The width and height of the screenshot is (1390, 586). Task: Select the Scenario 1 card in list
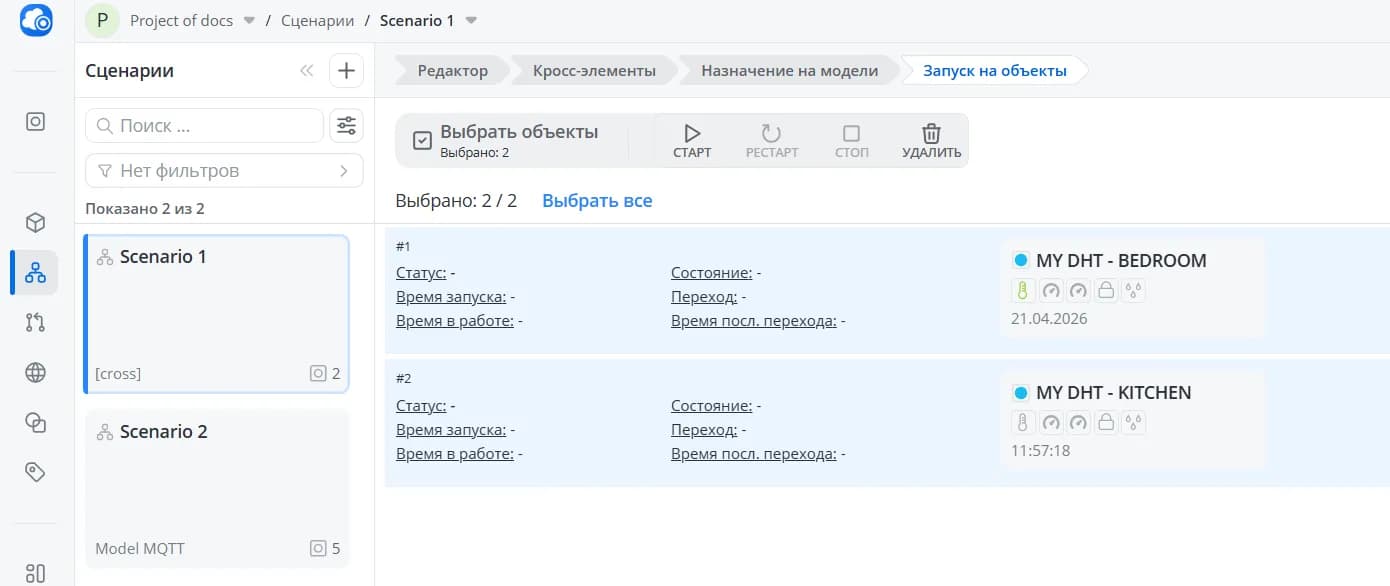tap(217, 314)
